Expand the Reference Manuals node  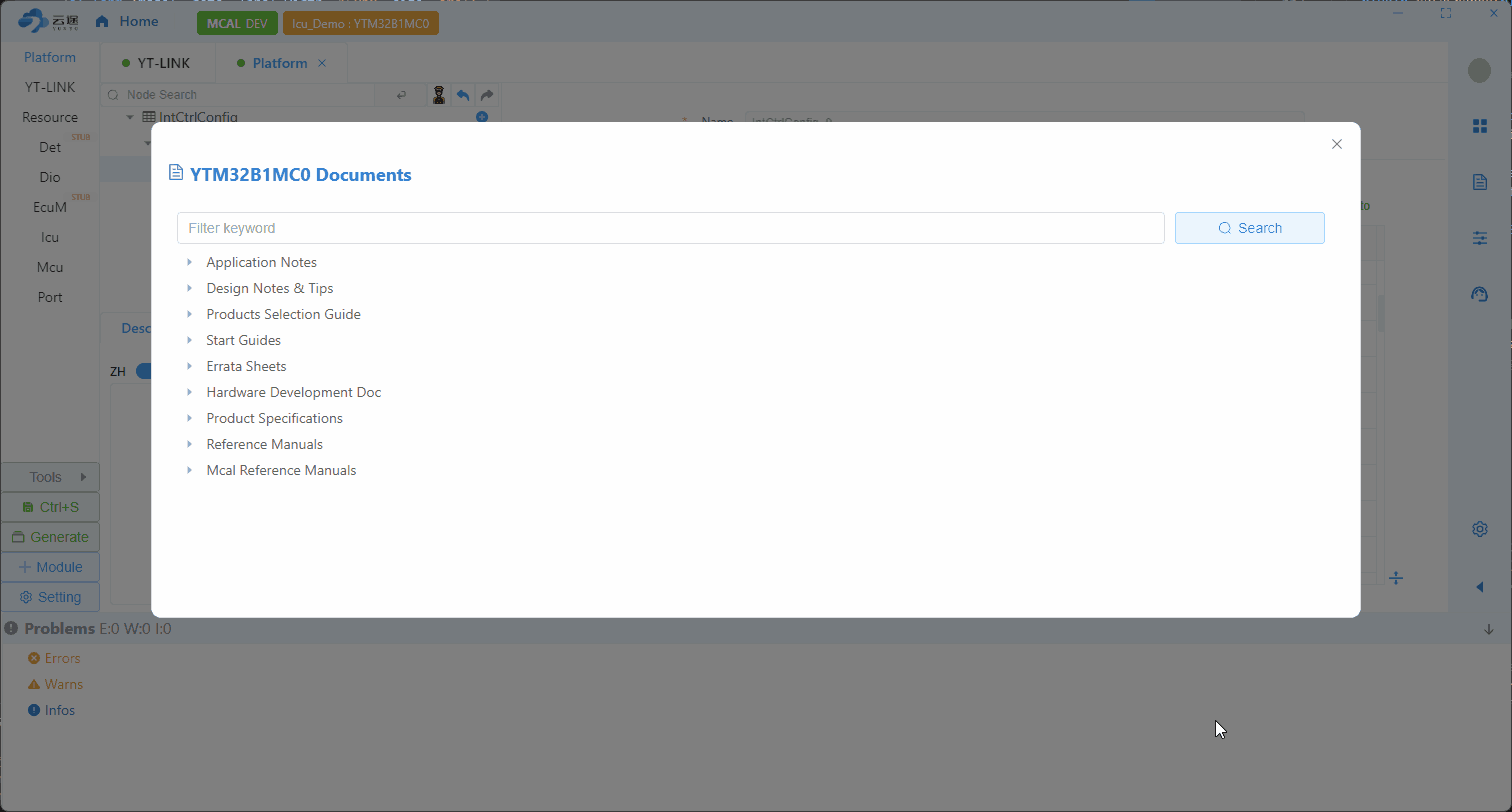[189, 444]
